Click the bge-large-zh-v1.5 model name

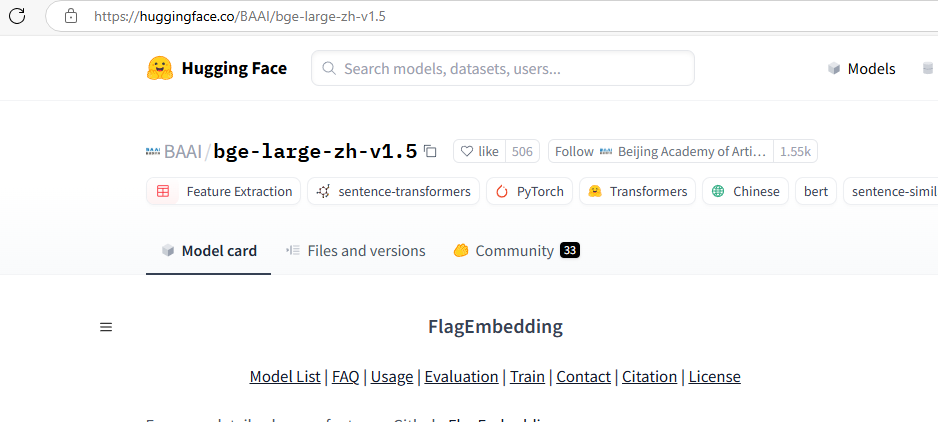click(x=315, y=151)
